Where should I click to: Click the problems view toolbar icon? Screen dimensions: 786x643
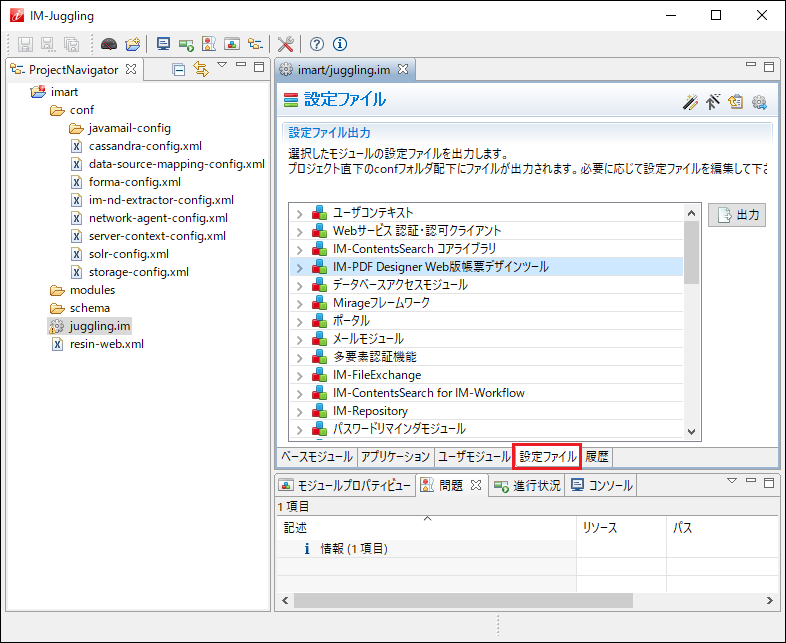point(209,44)
